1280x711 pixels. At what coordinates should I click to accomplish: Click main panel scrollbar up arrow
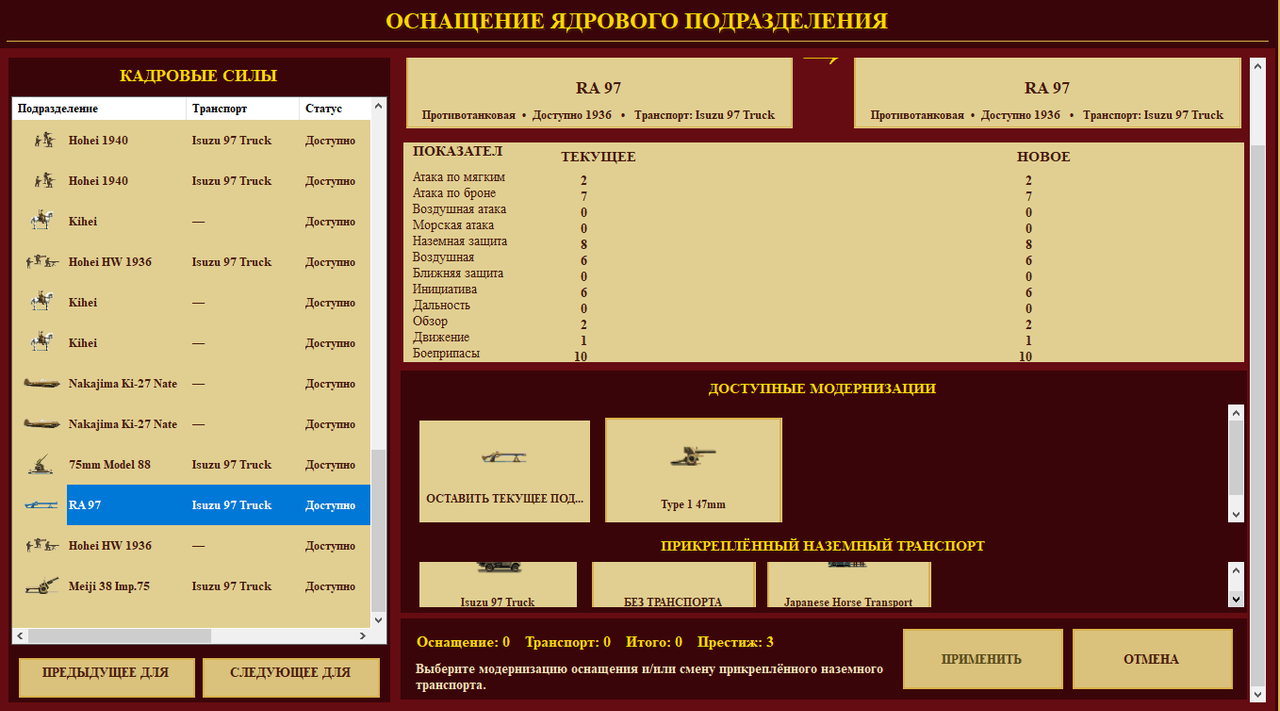pyautogui.click(x=1257, y=66)
